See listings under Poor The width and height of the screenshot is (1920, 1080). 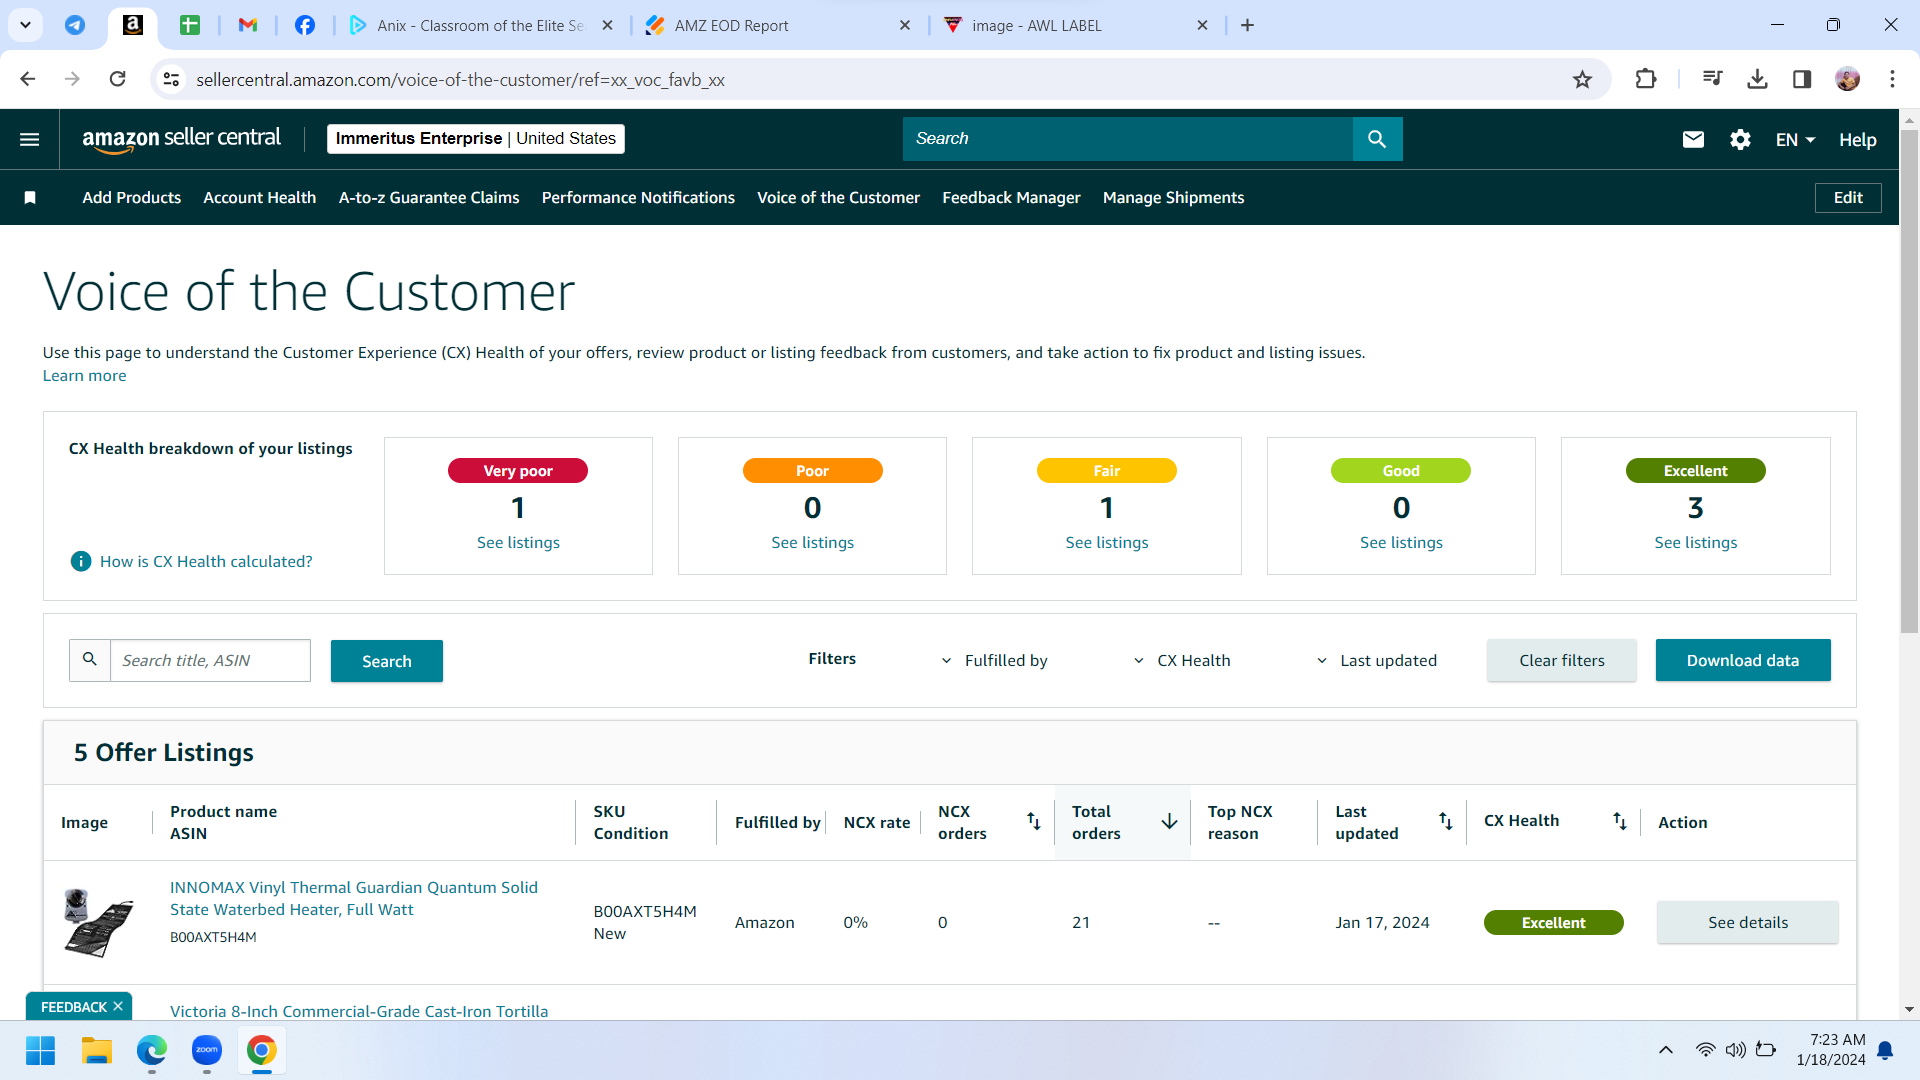point(812,543)
